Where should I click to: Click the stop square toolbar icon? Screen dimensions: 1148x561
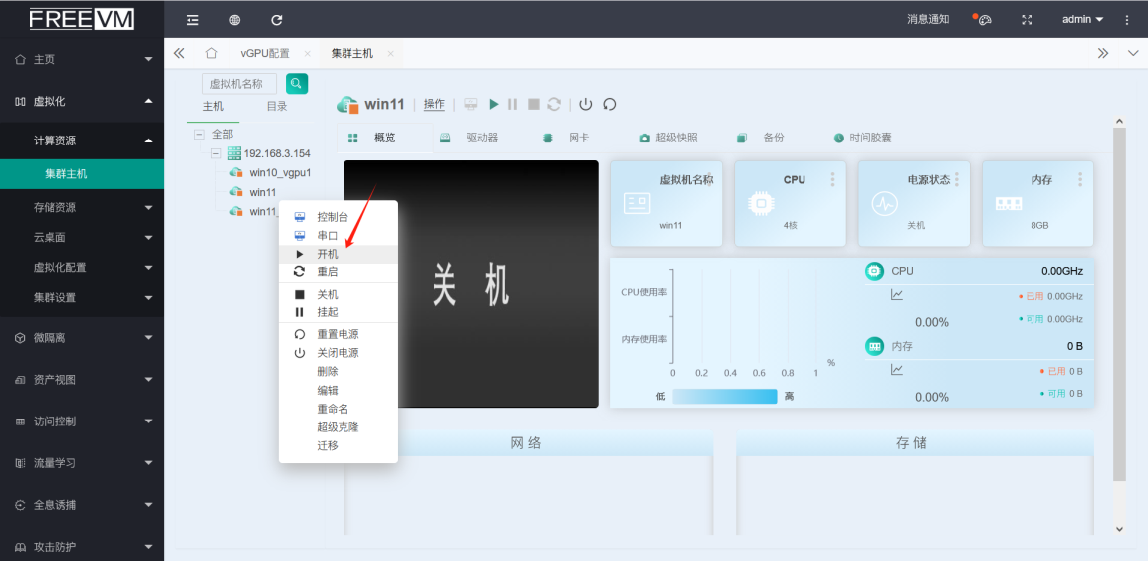pos(534,104)
